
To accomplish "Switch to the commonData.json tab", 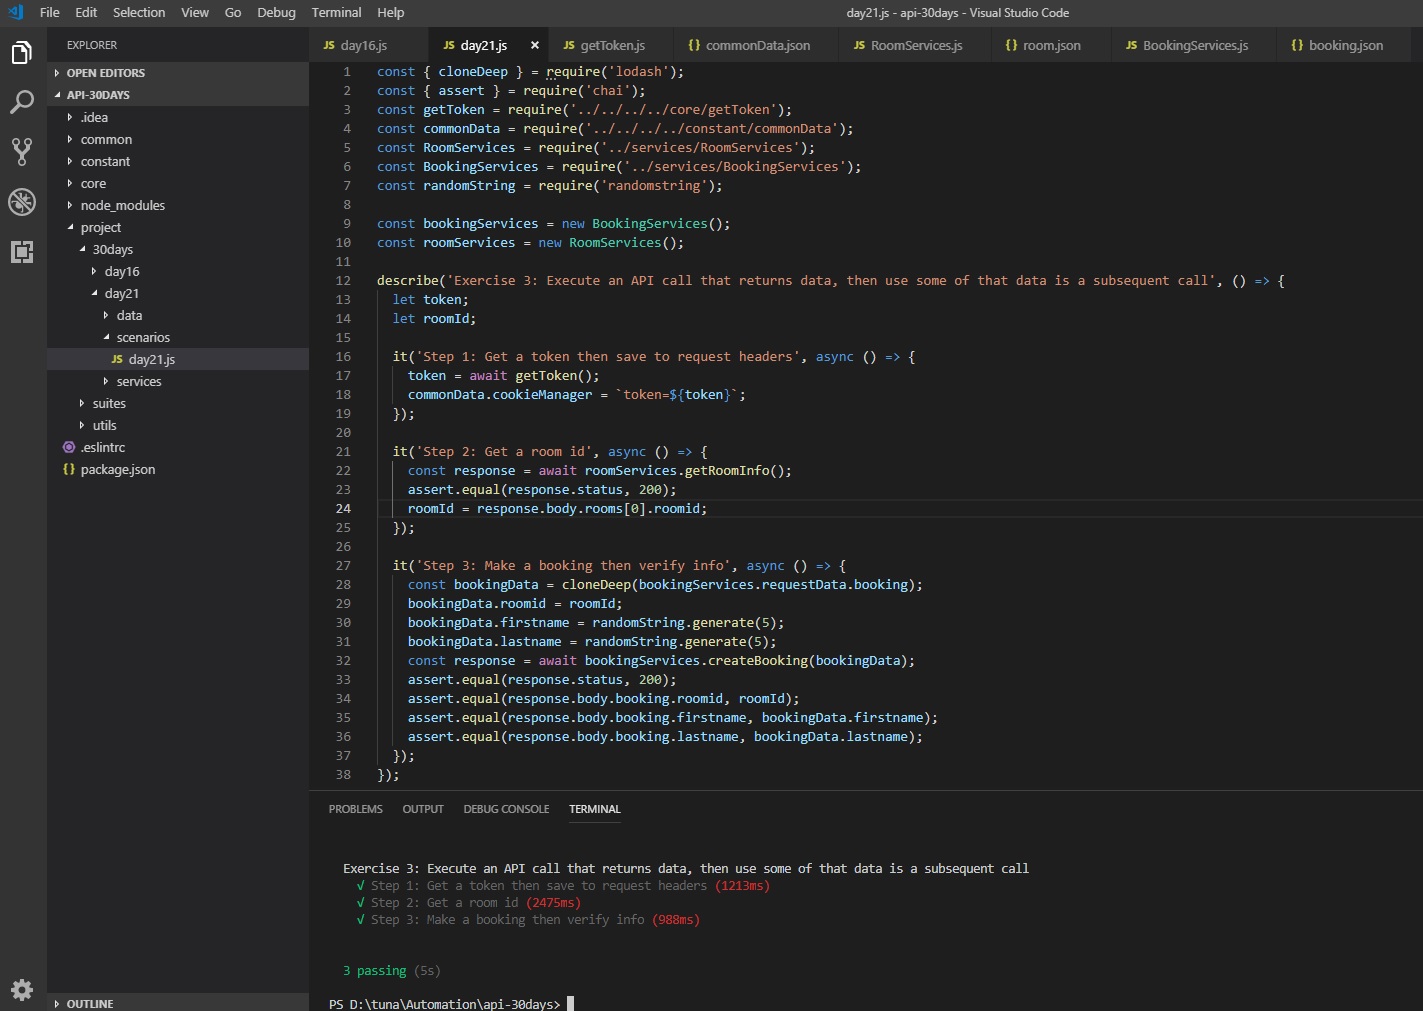I will pos(757,45).
